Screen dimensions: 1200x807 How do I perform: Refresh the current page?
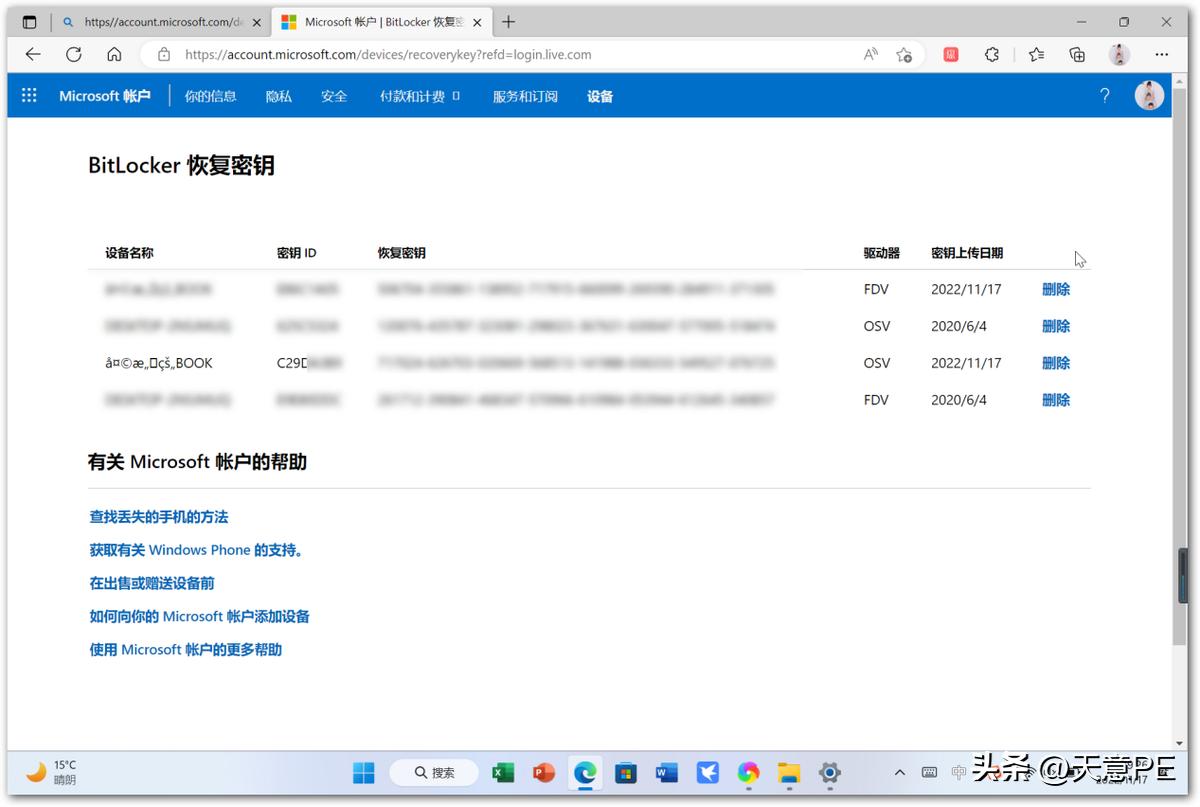tap(73, 54)
